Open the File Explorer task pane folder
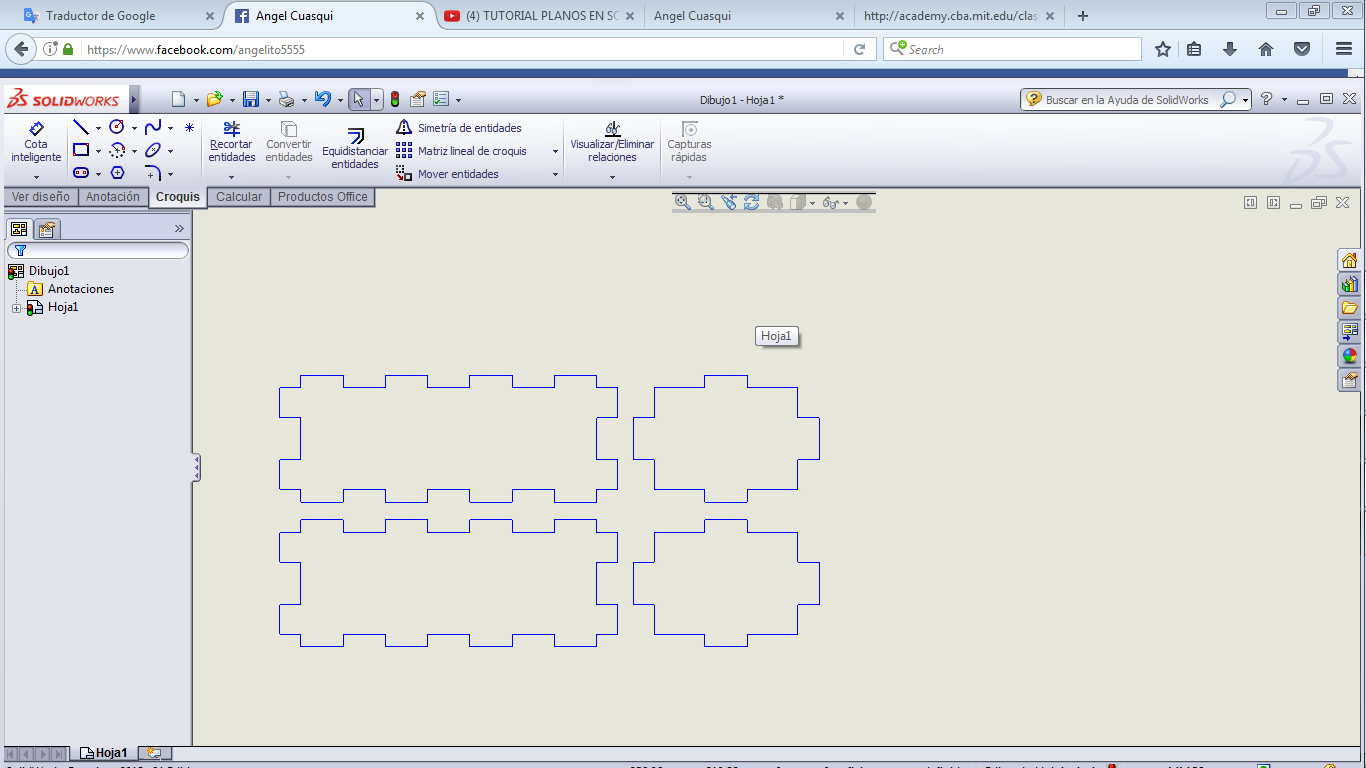Viewport: 1366px width, 768px height. click(x=1350, y=308)
